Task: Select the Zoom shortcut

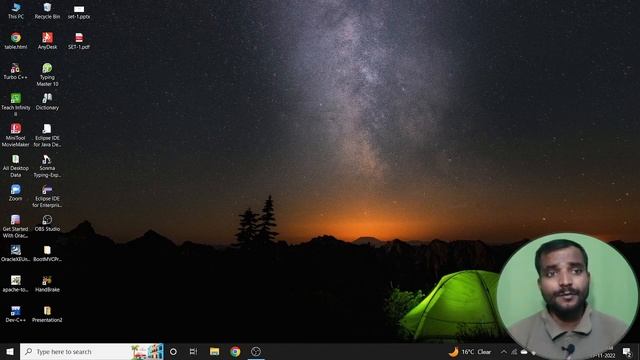Action: pyautogui.click(x=16, y=193)
